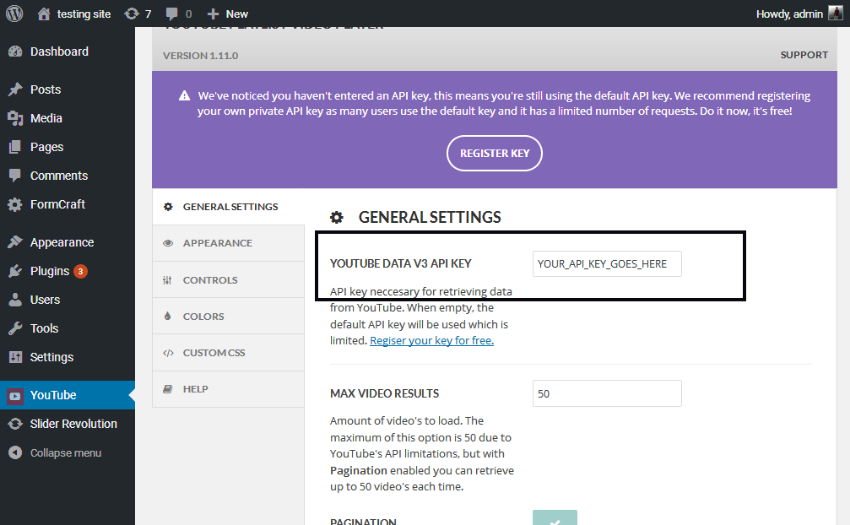Switch to the Controls tab
This screenshot has height=525, width=850.
tap(228, 280)
